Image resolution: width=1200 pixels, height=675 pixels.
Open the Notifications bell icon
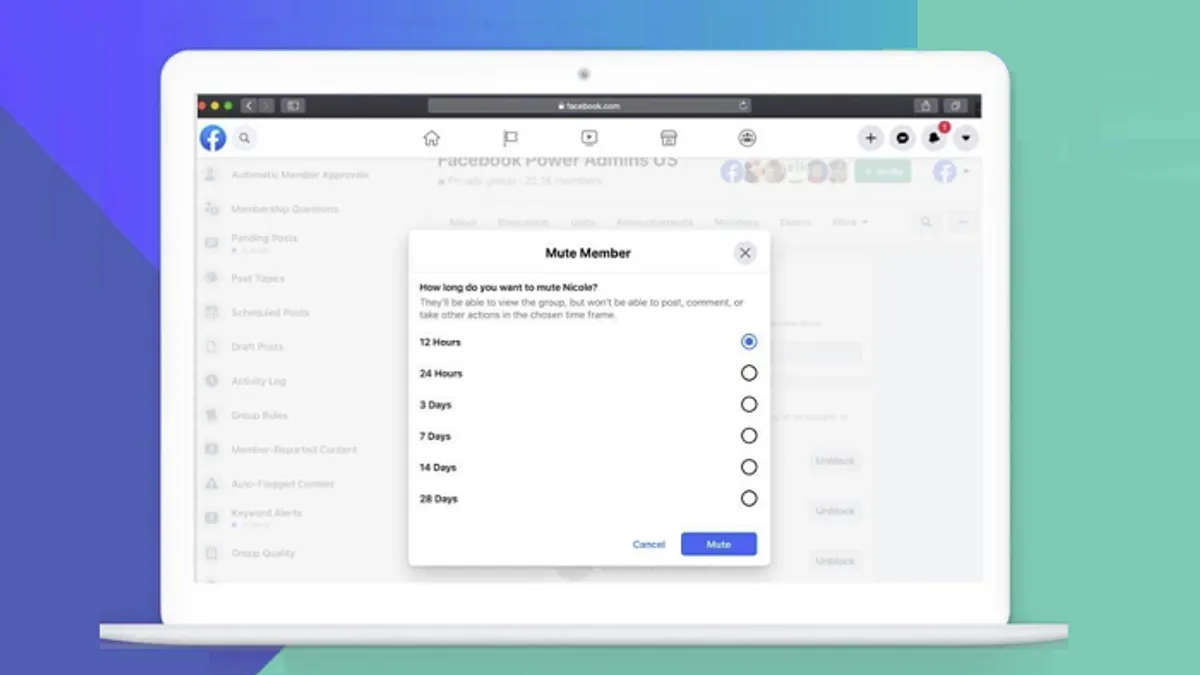pos(934,138)
